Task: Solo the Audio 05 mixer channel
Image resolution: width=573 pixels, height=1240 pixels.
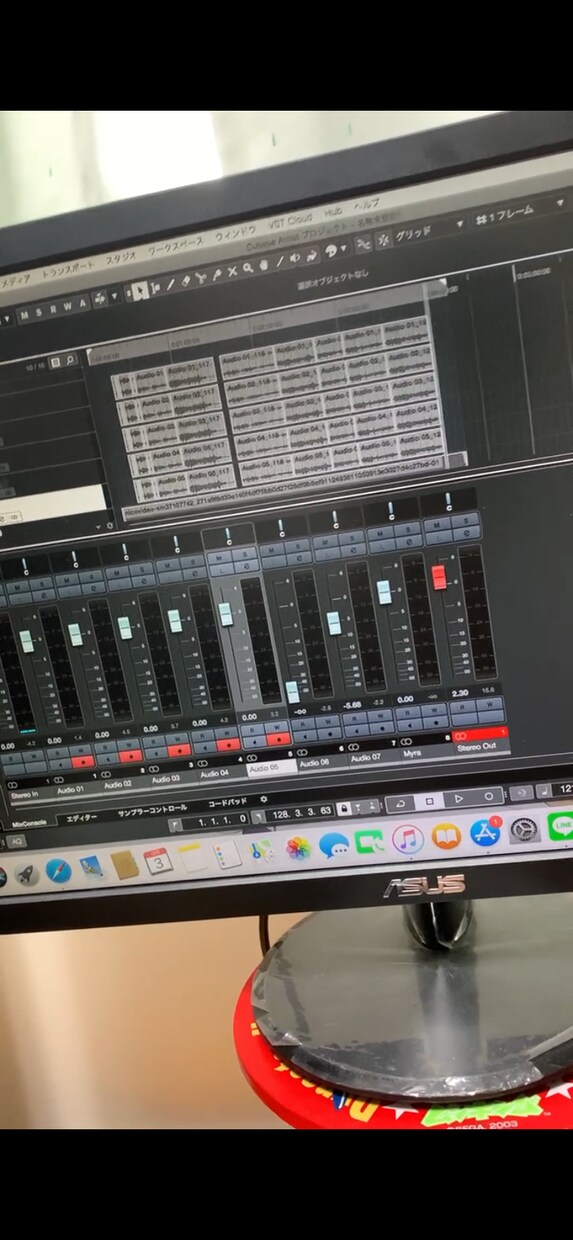Action: pos(244,555)
